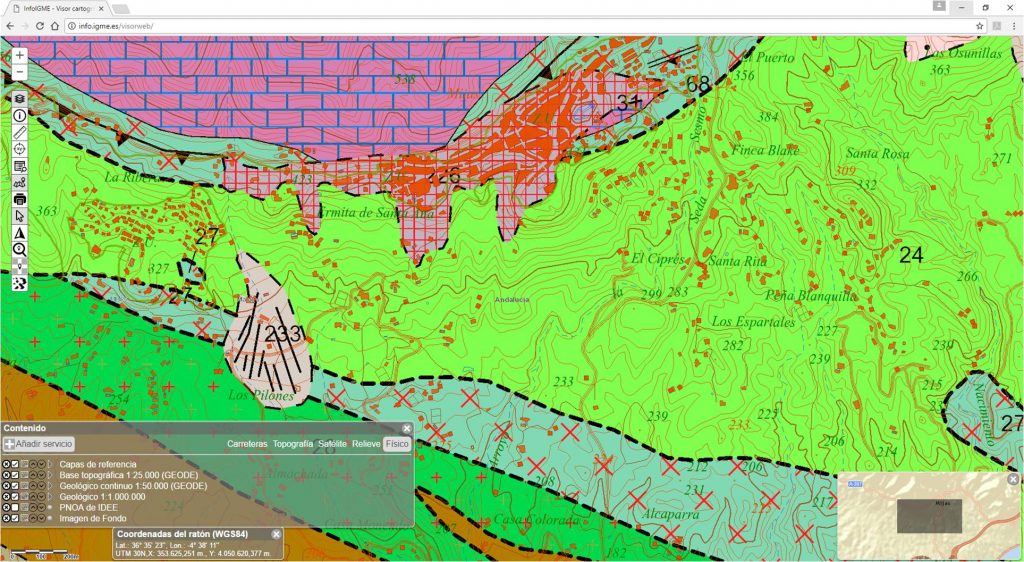Screen dimensions: 1024x562
Task: Uncheck Imagen de Fondo layer visibility
Action: click(15, 518)
